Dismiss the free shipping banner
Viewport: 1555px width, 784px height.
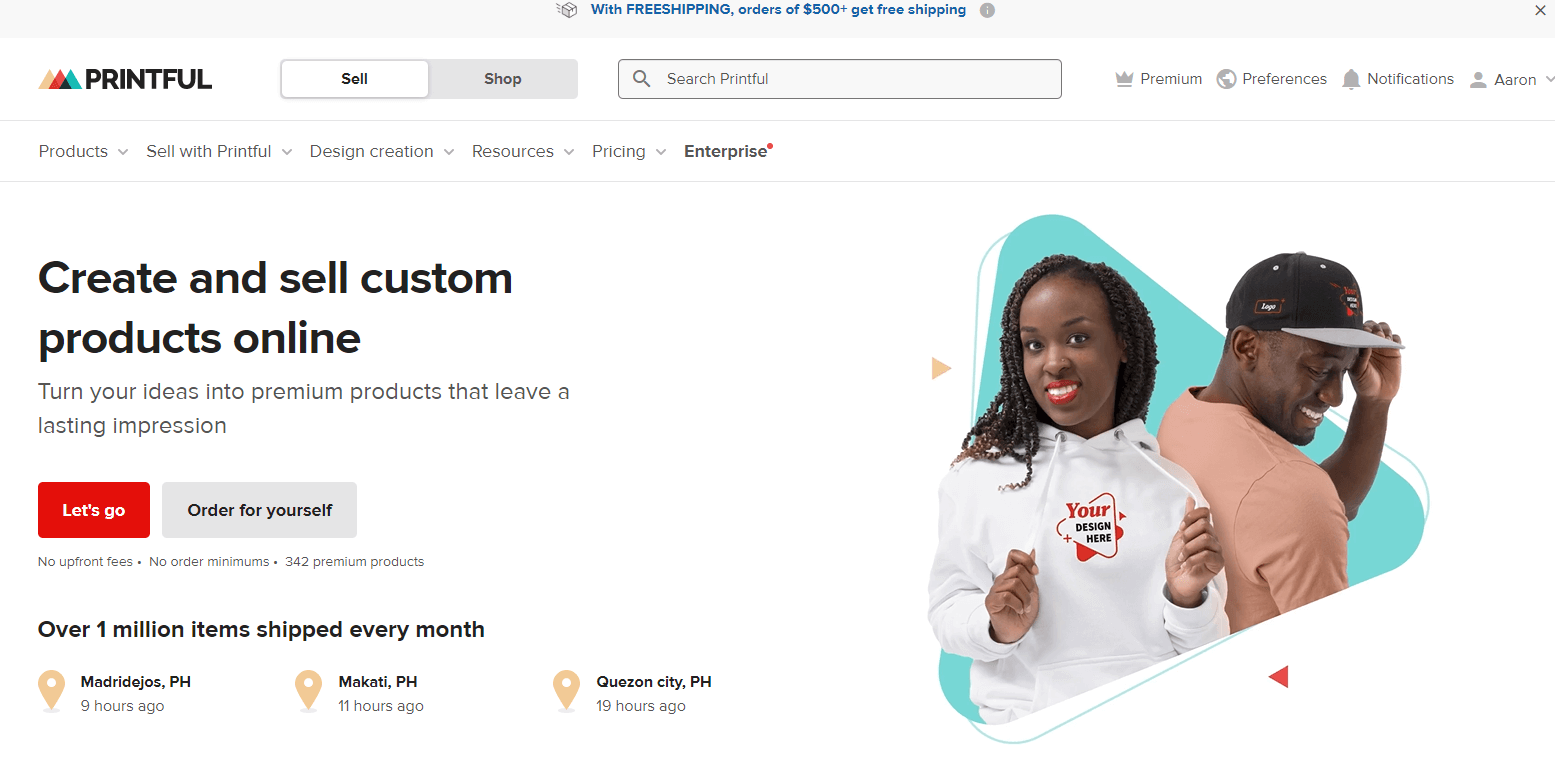(1540, 10)
